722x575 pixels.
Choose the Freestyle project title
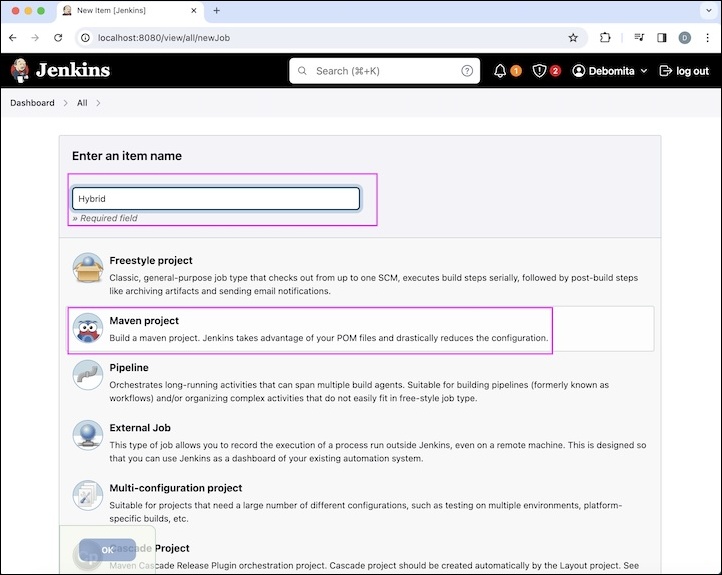tap(151, 261)
